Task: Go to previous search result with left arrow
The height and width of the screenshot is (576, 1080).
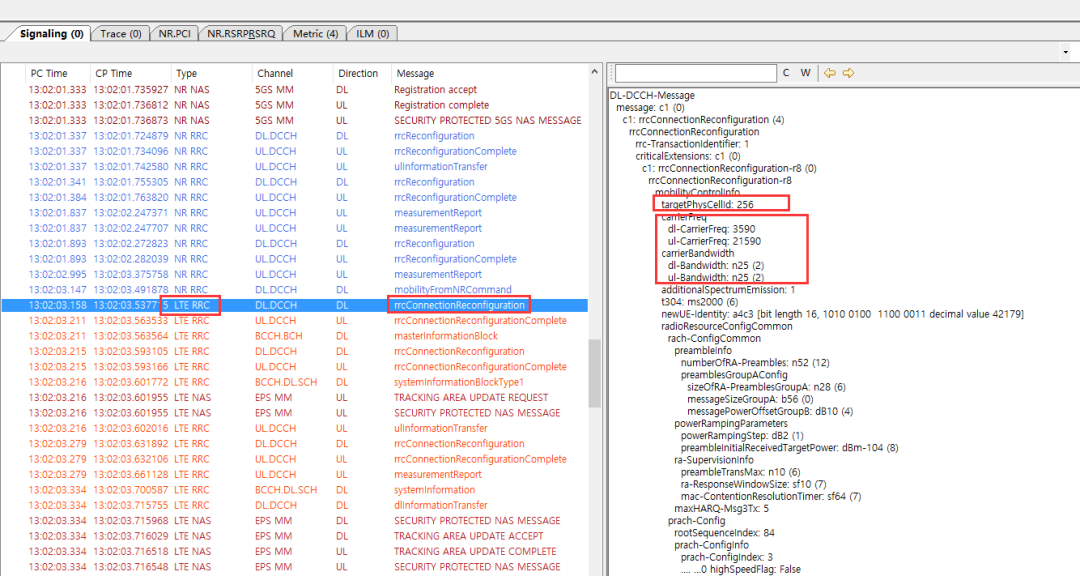Action: click(x=829, y=73)
